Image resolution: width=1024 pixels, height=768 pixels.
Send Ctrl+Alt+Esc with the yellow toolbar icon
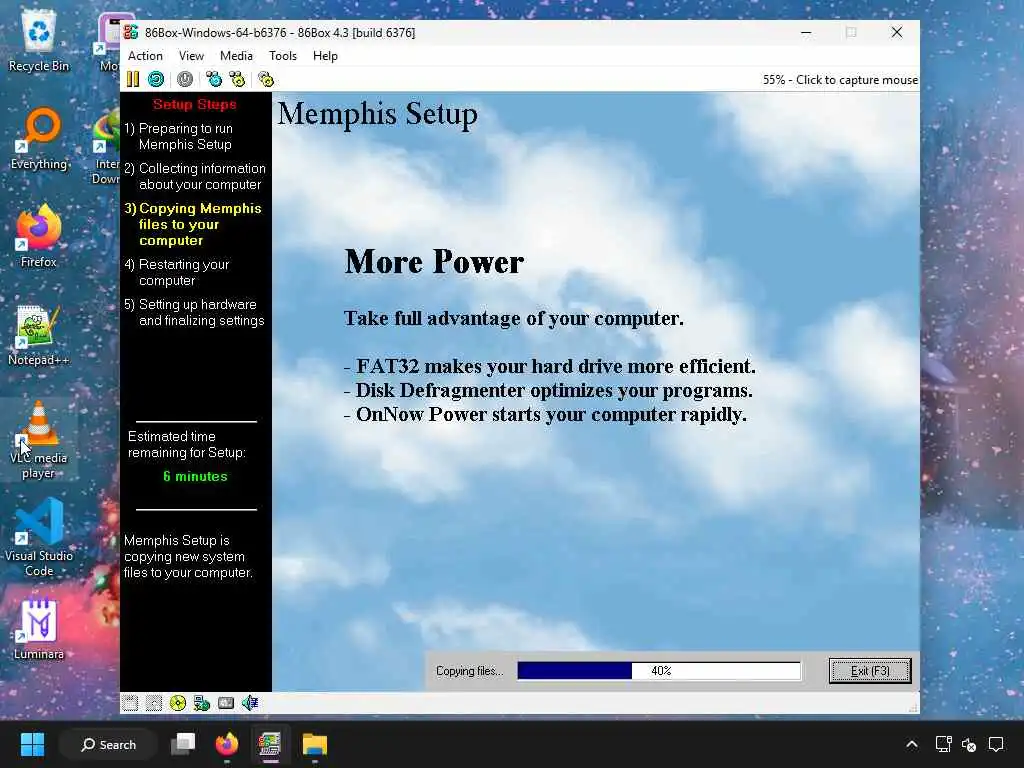[x=237, y=79]
